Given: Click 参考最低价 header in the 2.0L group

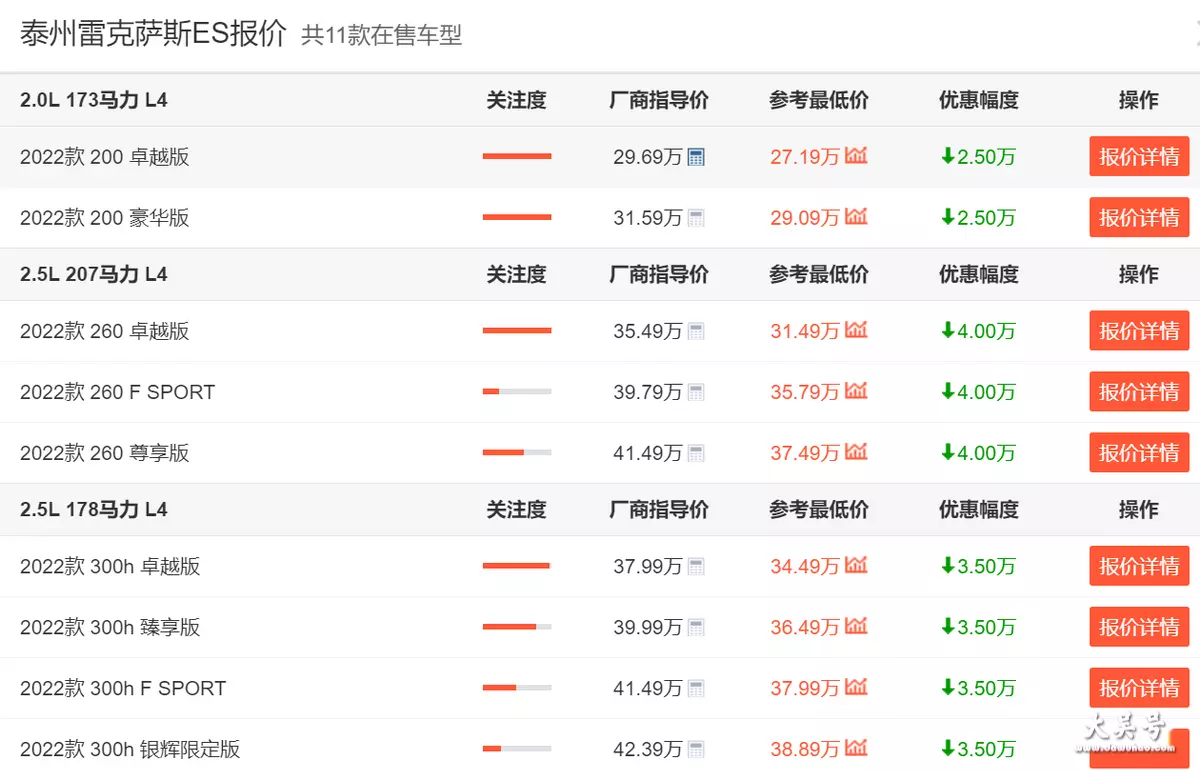Looking at the screenshot, I should click(819, 100).
